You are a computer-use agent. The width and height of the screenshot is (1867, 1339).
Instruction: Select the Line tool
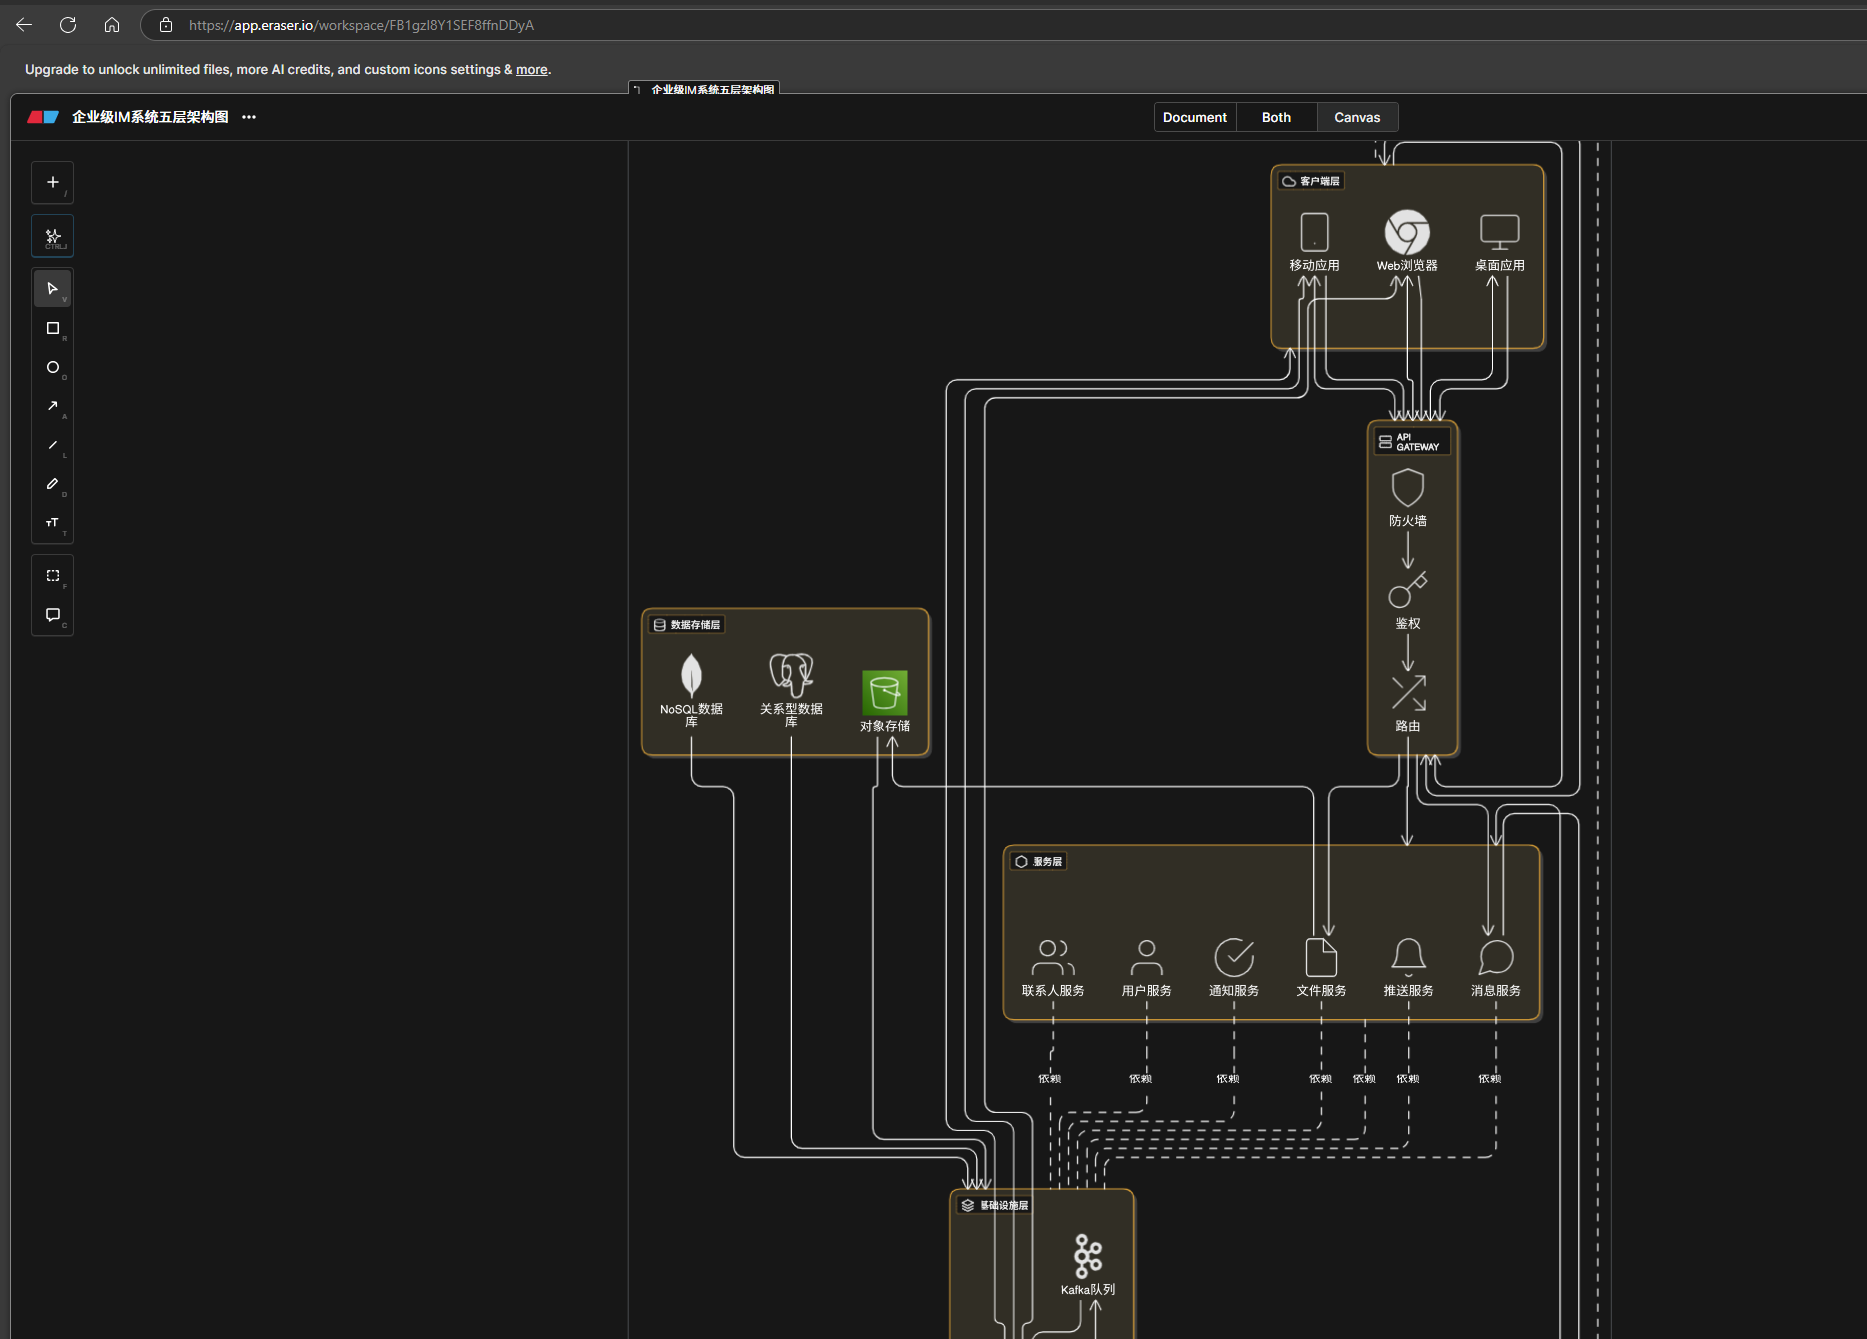53,445
